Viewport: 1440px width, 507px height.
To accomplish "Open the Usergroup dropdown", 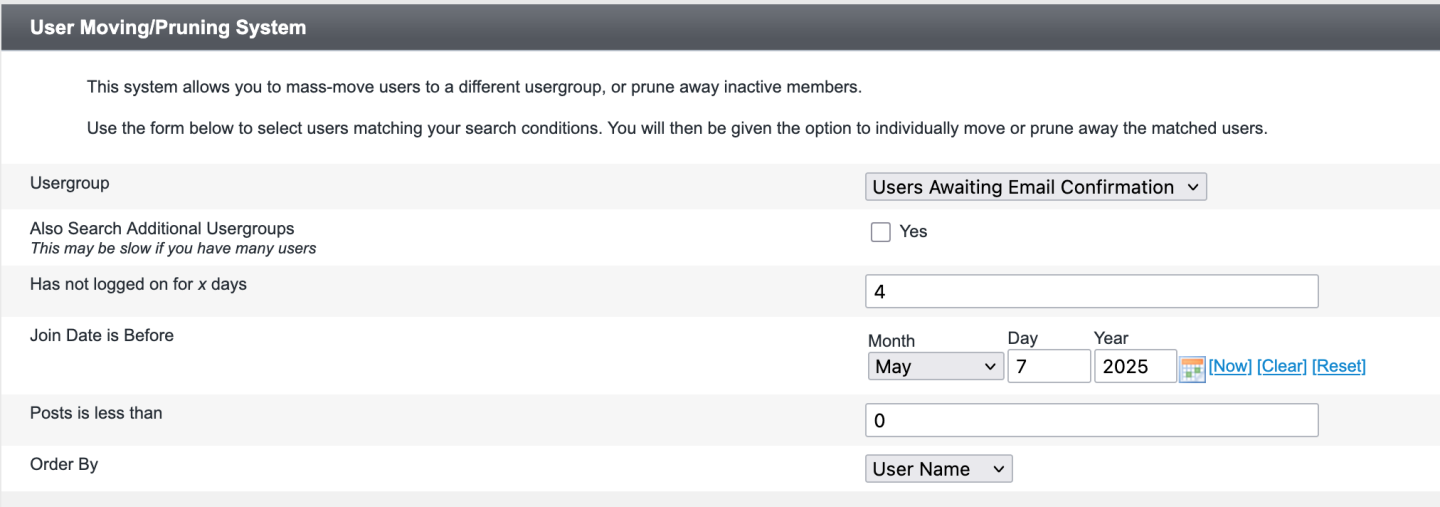I will click(x=1036, y=187).
